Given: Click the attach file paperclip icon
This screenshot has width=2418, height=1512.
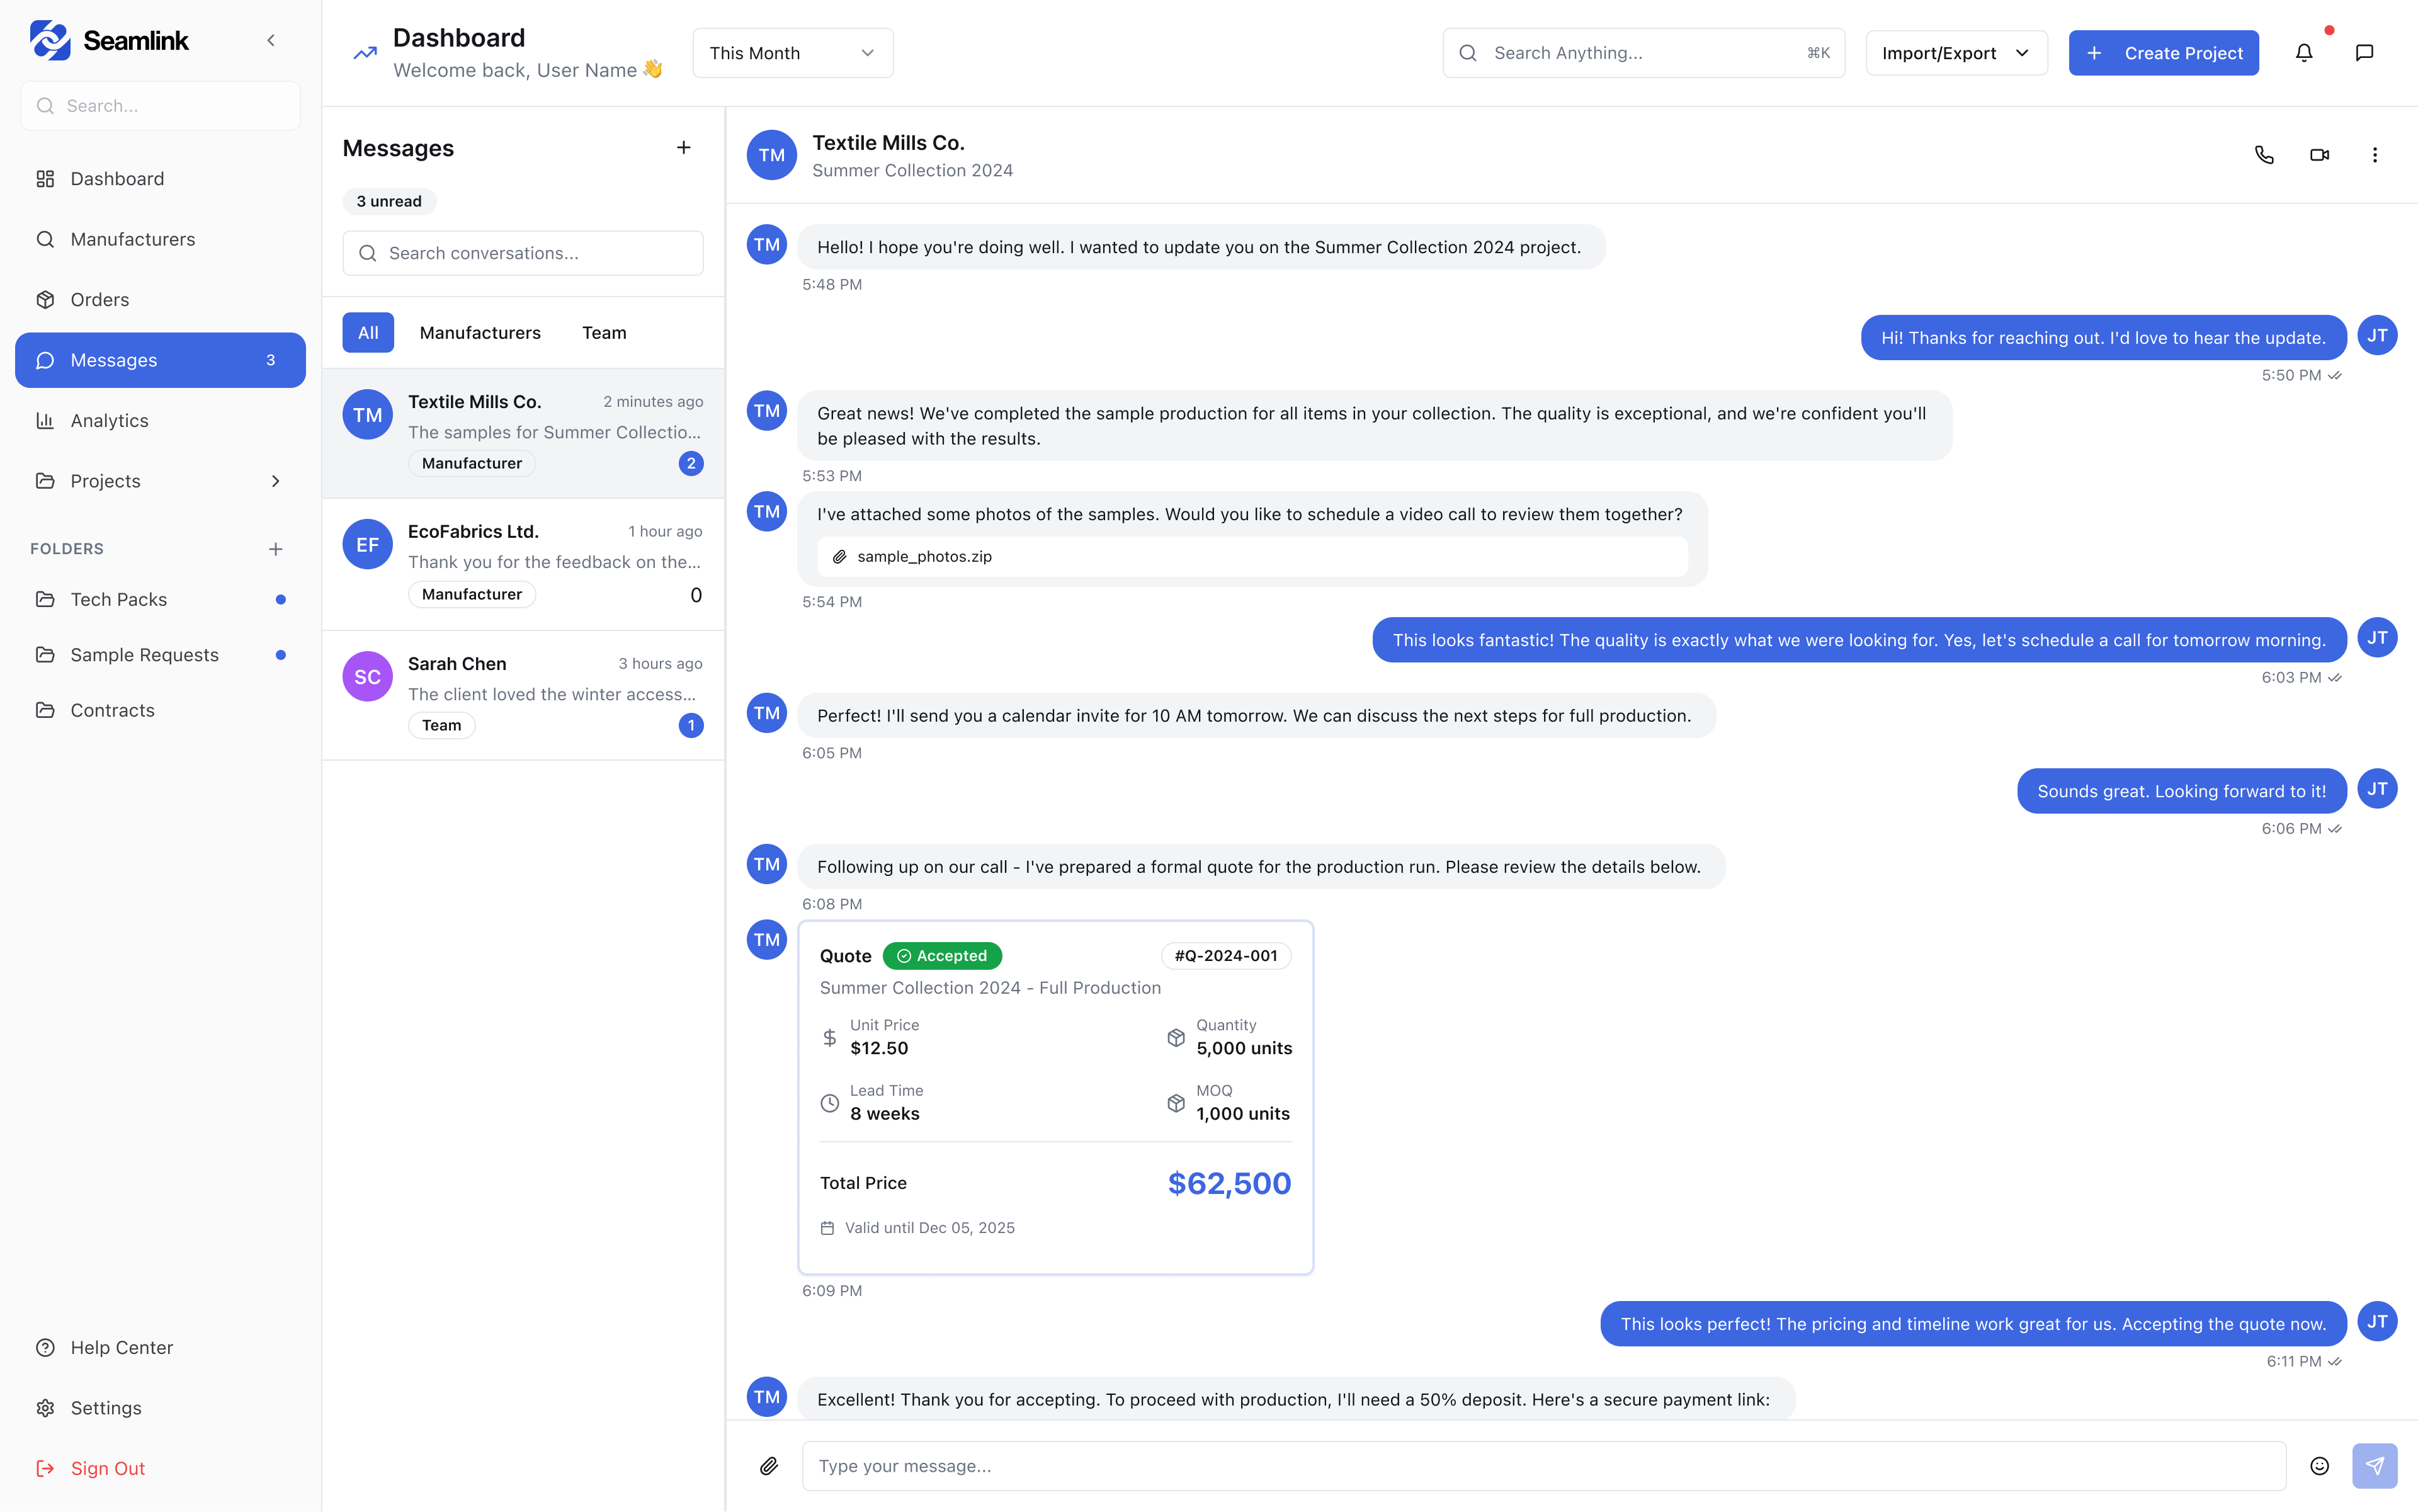Looking at the screenshot, I should (x=768, y=1466).
